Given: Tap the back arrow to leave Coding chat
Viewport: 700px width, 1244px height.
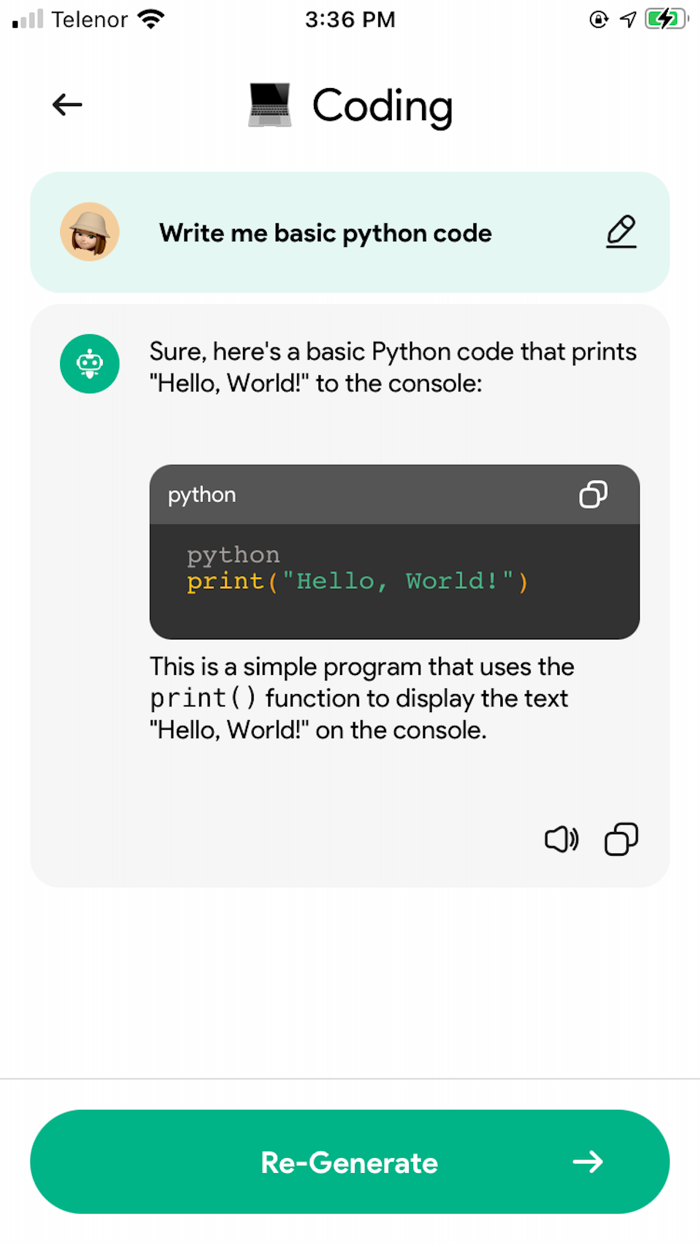Looking at the screenshot, I should click(66, 104).
